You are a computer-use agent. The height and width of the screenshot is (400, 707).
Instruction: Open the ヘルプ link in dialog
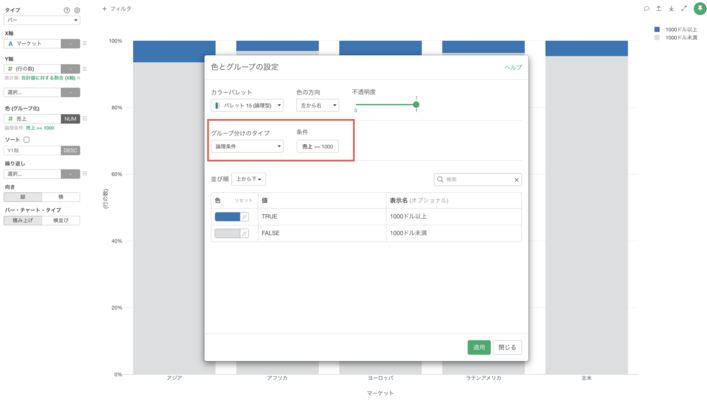coord(512,67)
